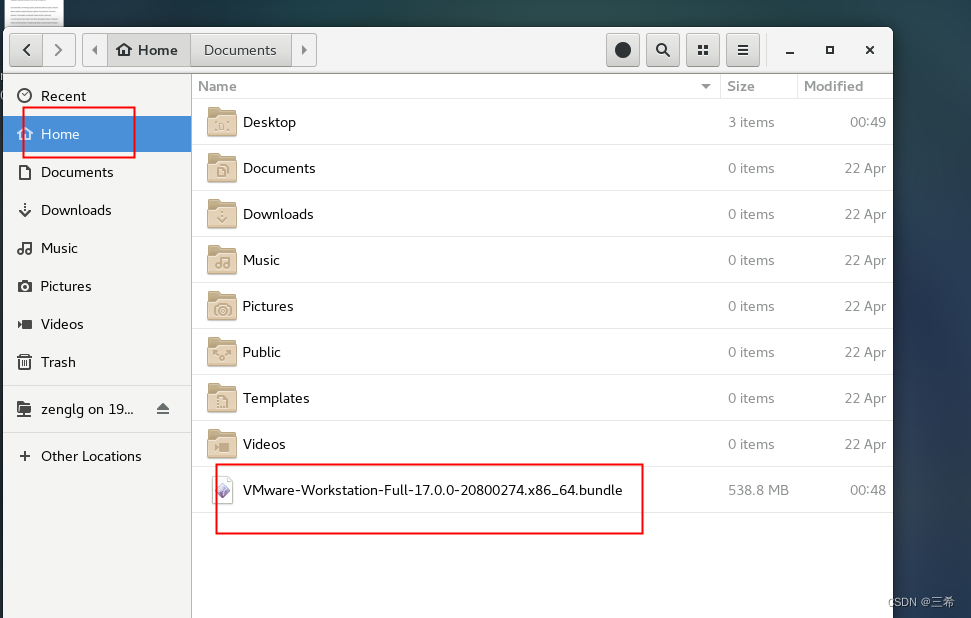The height and width of the screenshot is (618, 971).
Task: Click the eject icon next to zenglg server
Action: click(x=163, y=408)
